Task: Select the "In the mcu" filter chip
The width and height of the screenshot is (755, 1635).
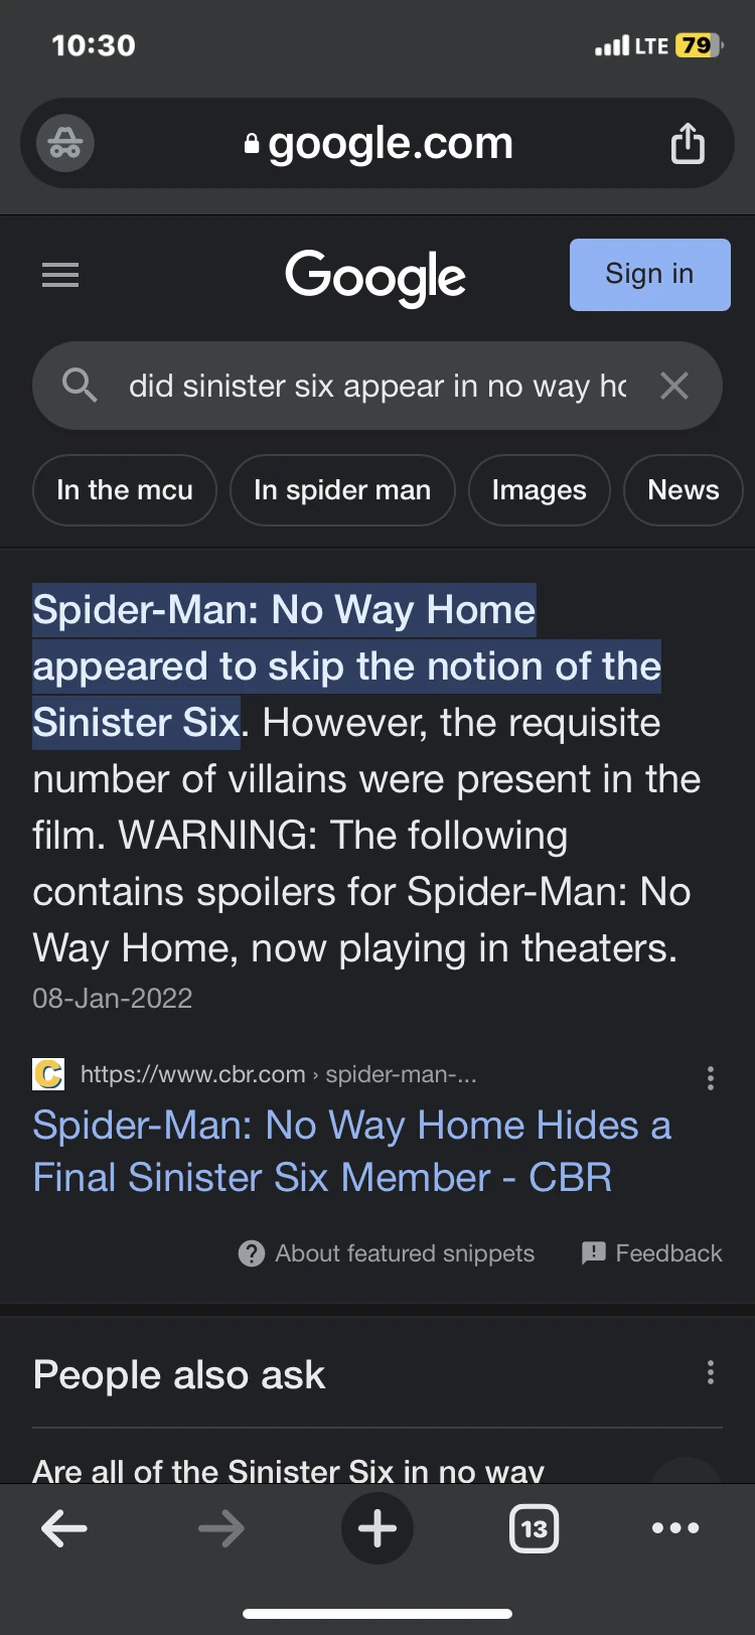Action: [x=124, y=490]
